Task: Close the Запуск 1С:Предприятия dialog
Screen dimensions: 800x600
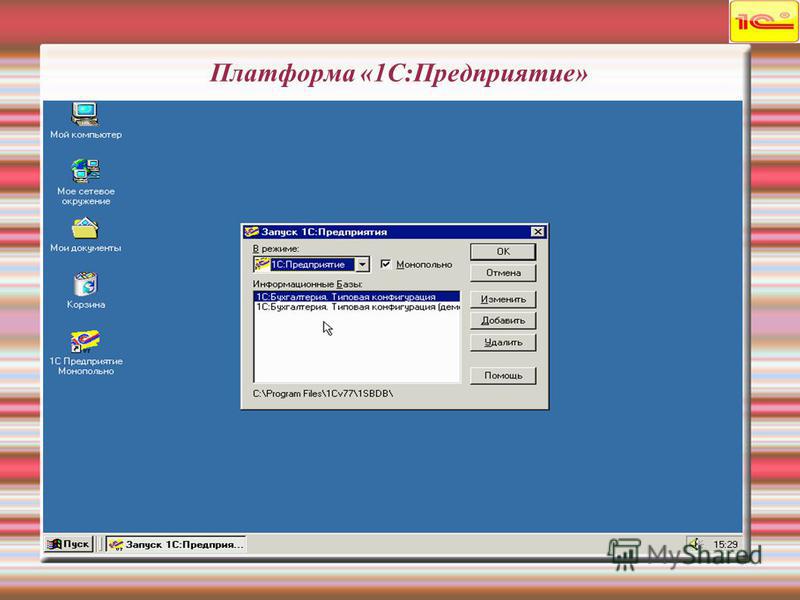Action: pyautogui.click(x=537, y=232)
